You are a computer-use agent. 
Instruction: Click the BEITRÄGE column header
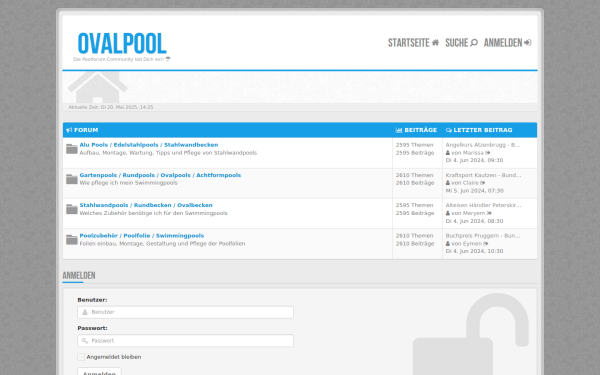click(416, 130)
